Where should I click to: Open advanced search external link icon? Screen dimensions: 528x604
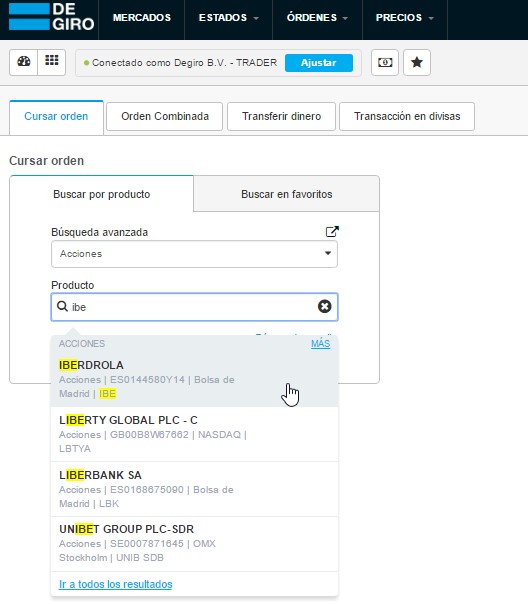[332, 232]
